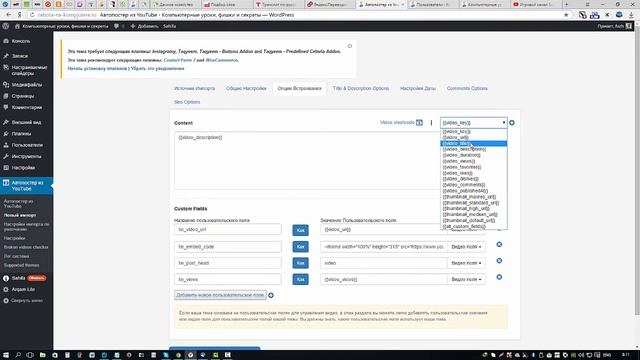Click the Как button for tie_post_head
Screen dimensions: 640x360
[300, 263]
